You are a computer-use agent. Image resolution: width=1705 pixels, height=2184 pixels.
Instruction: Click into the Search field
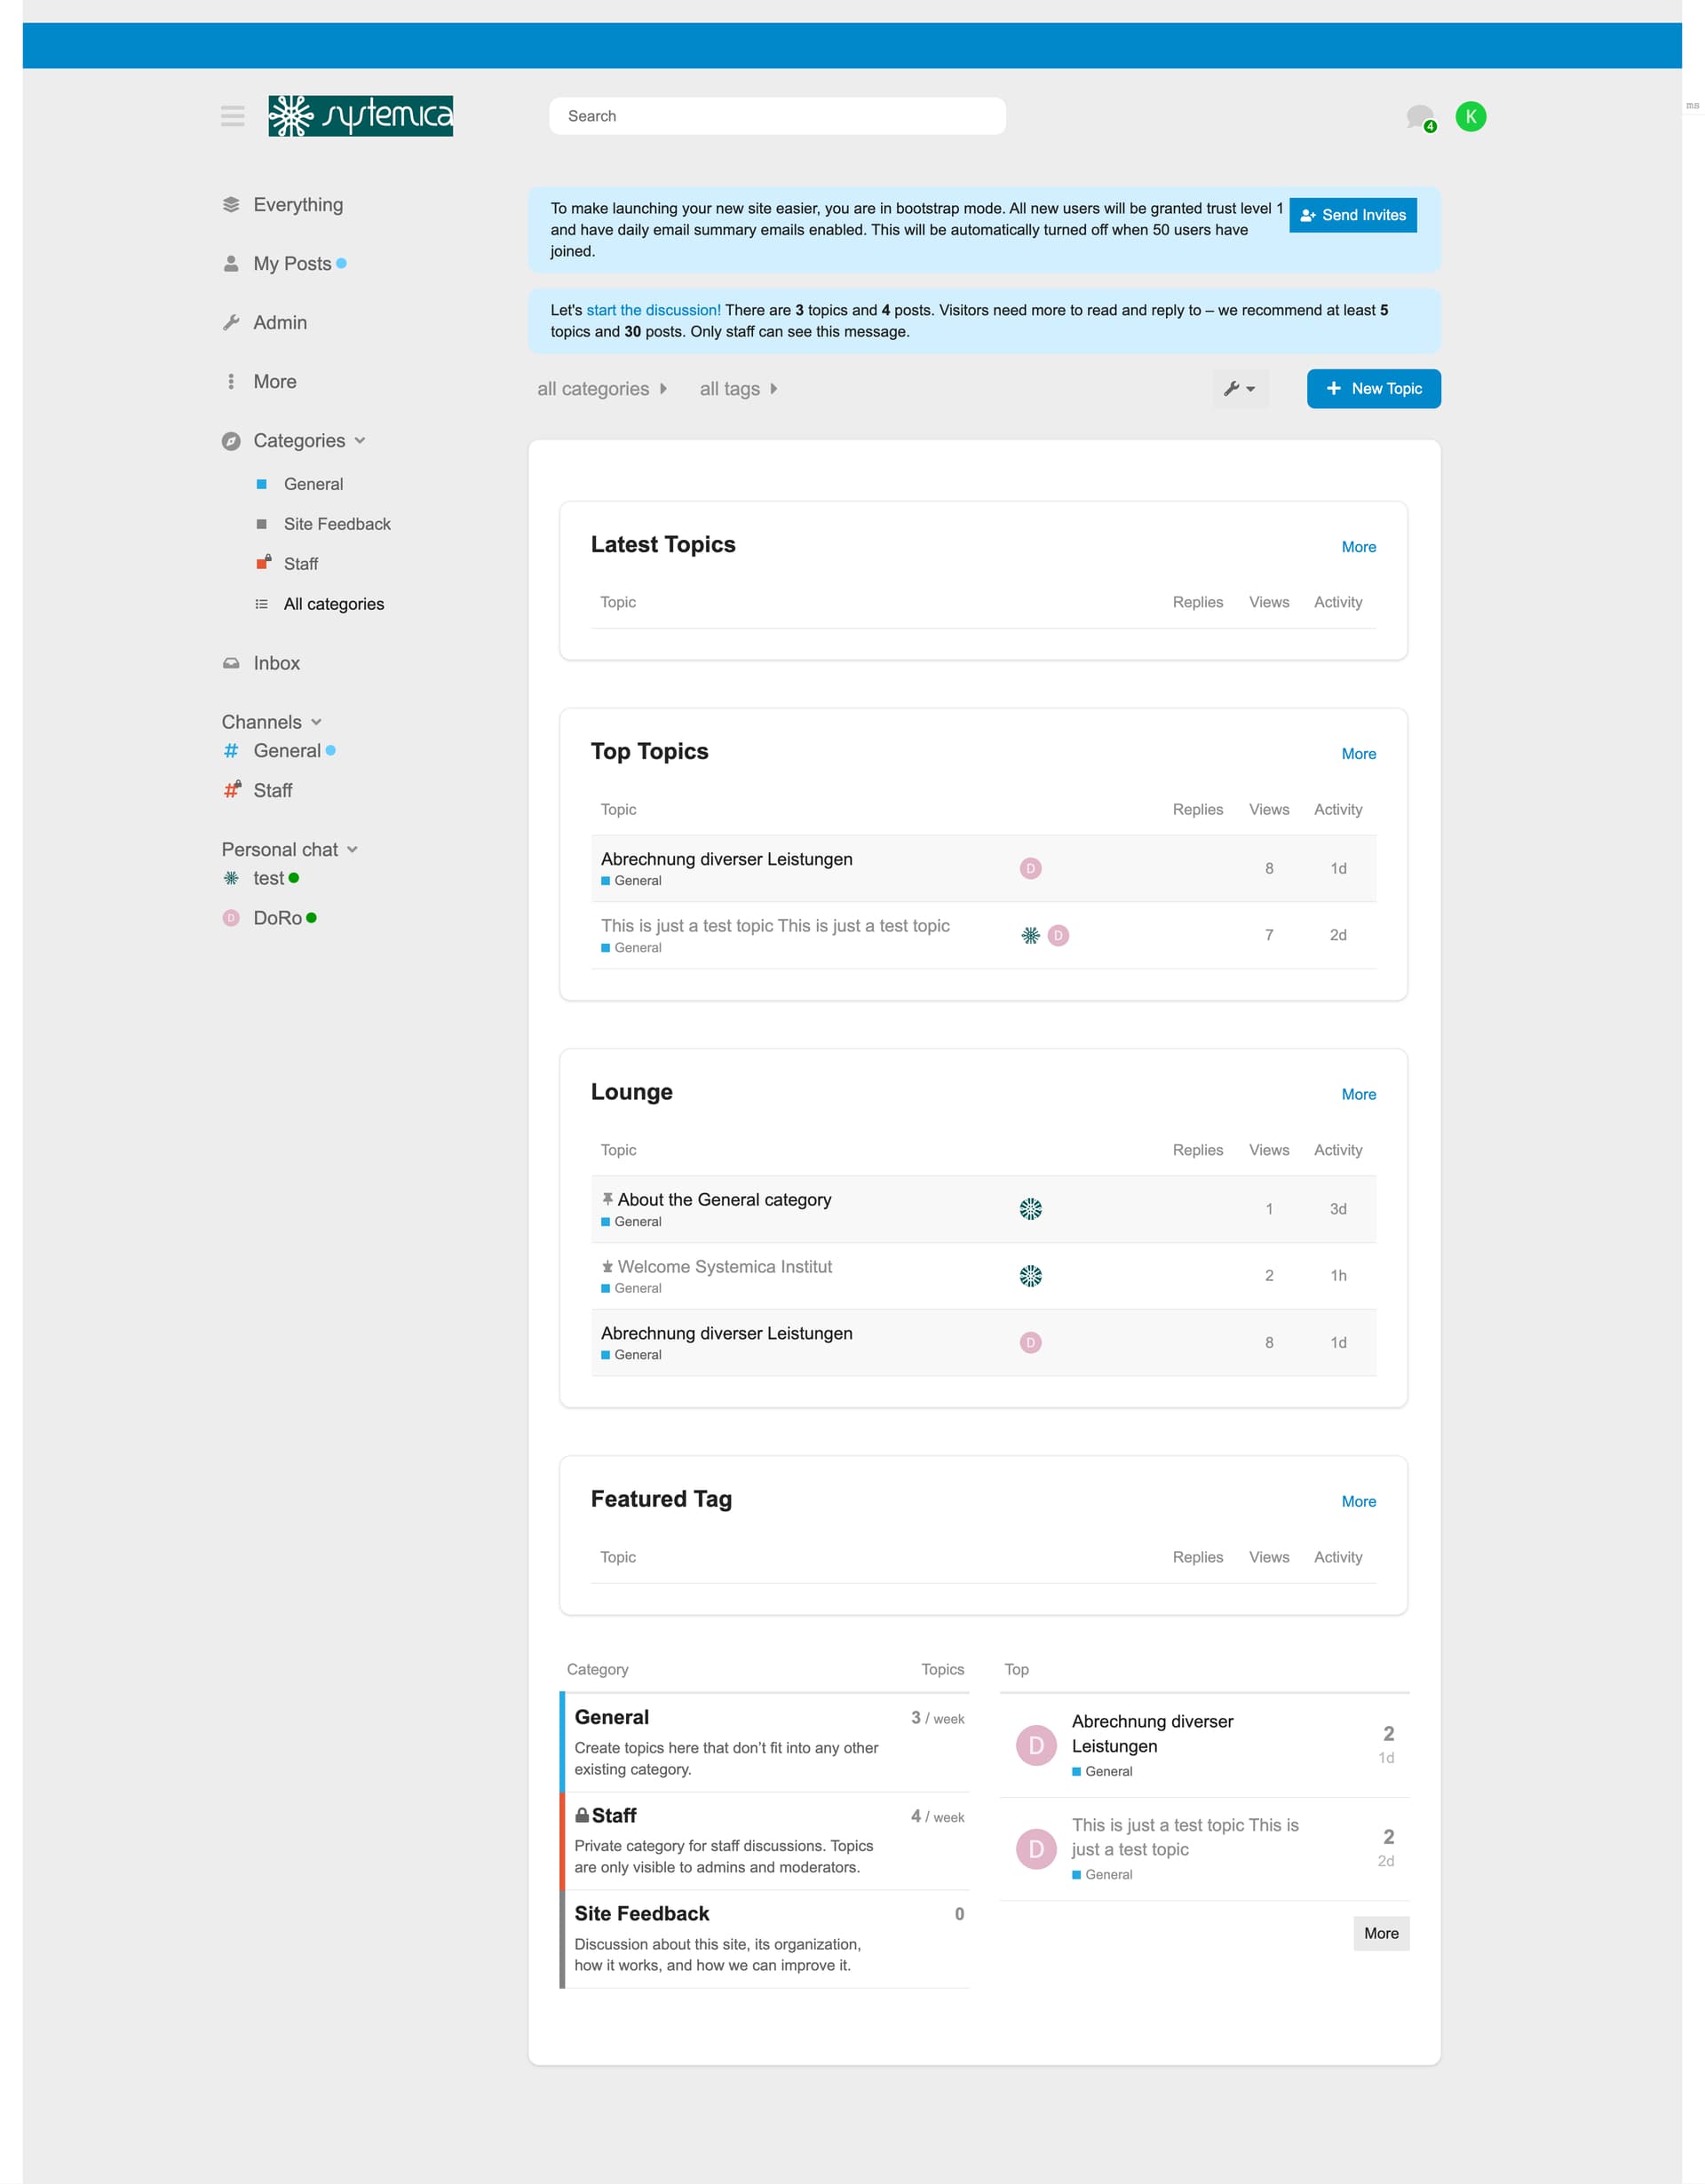coord(776,116)
